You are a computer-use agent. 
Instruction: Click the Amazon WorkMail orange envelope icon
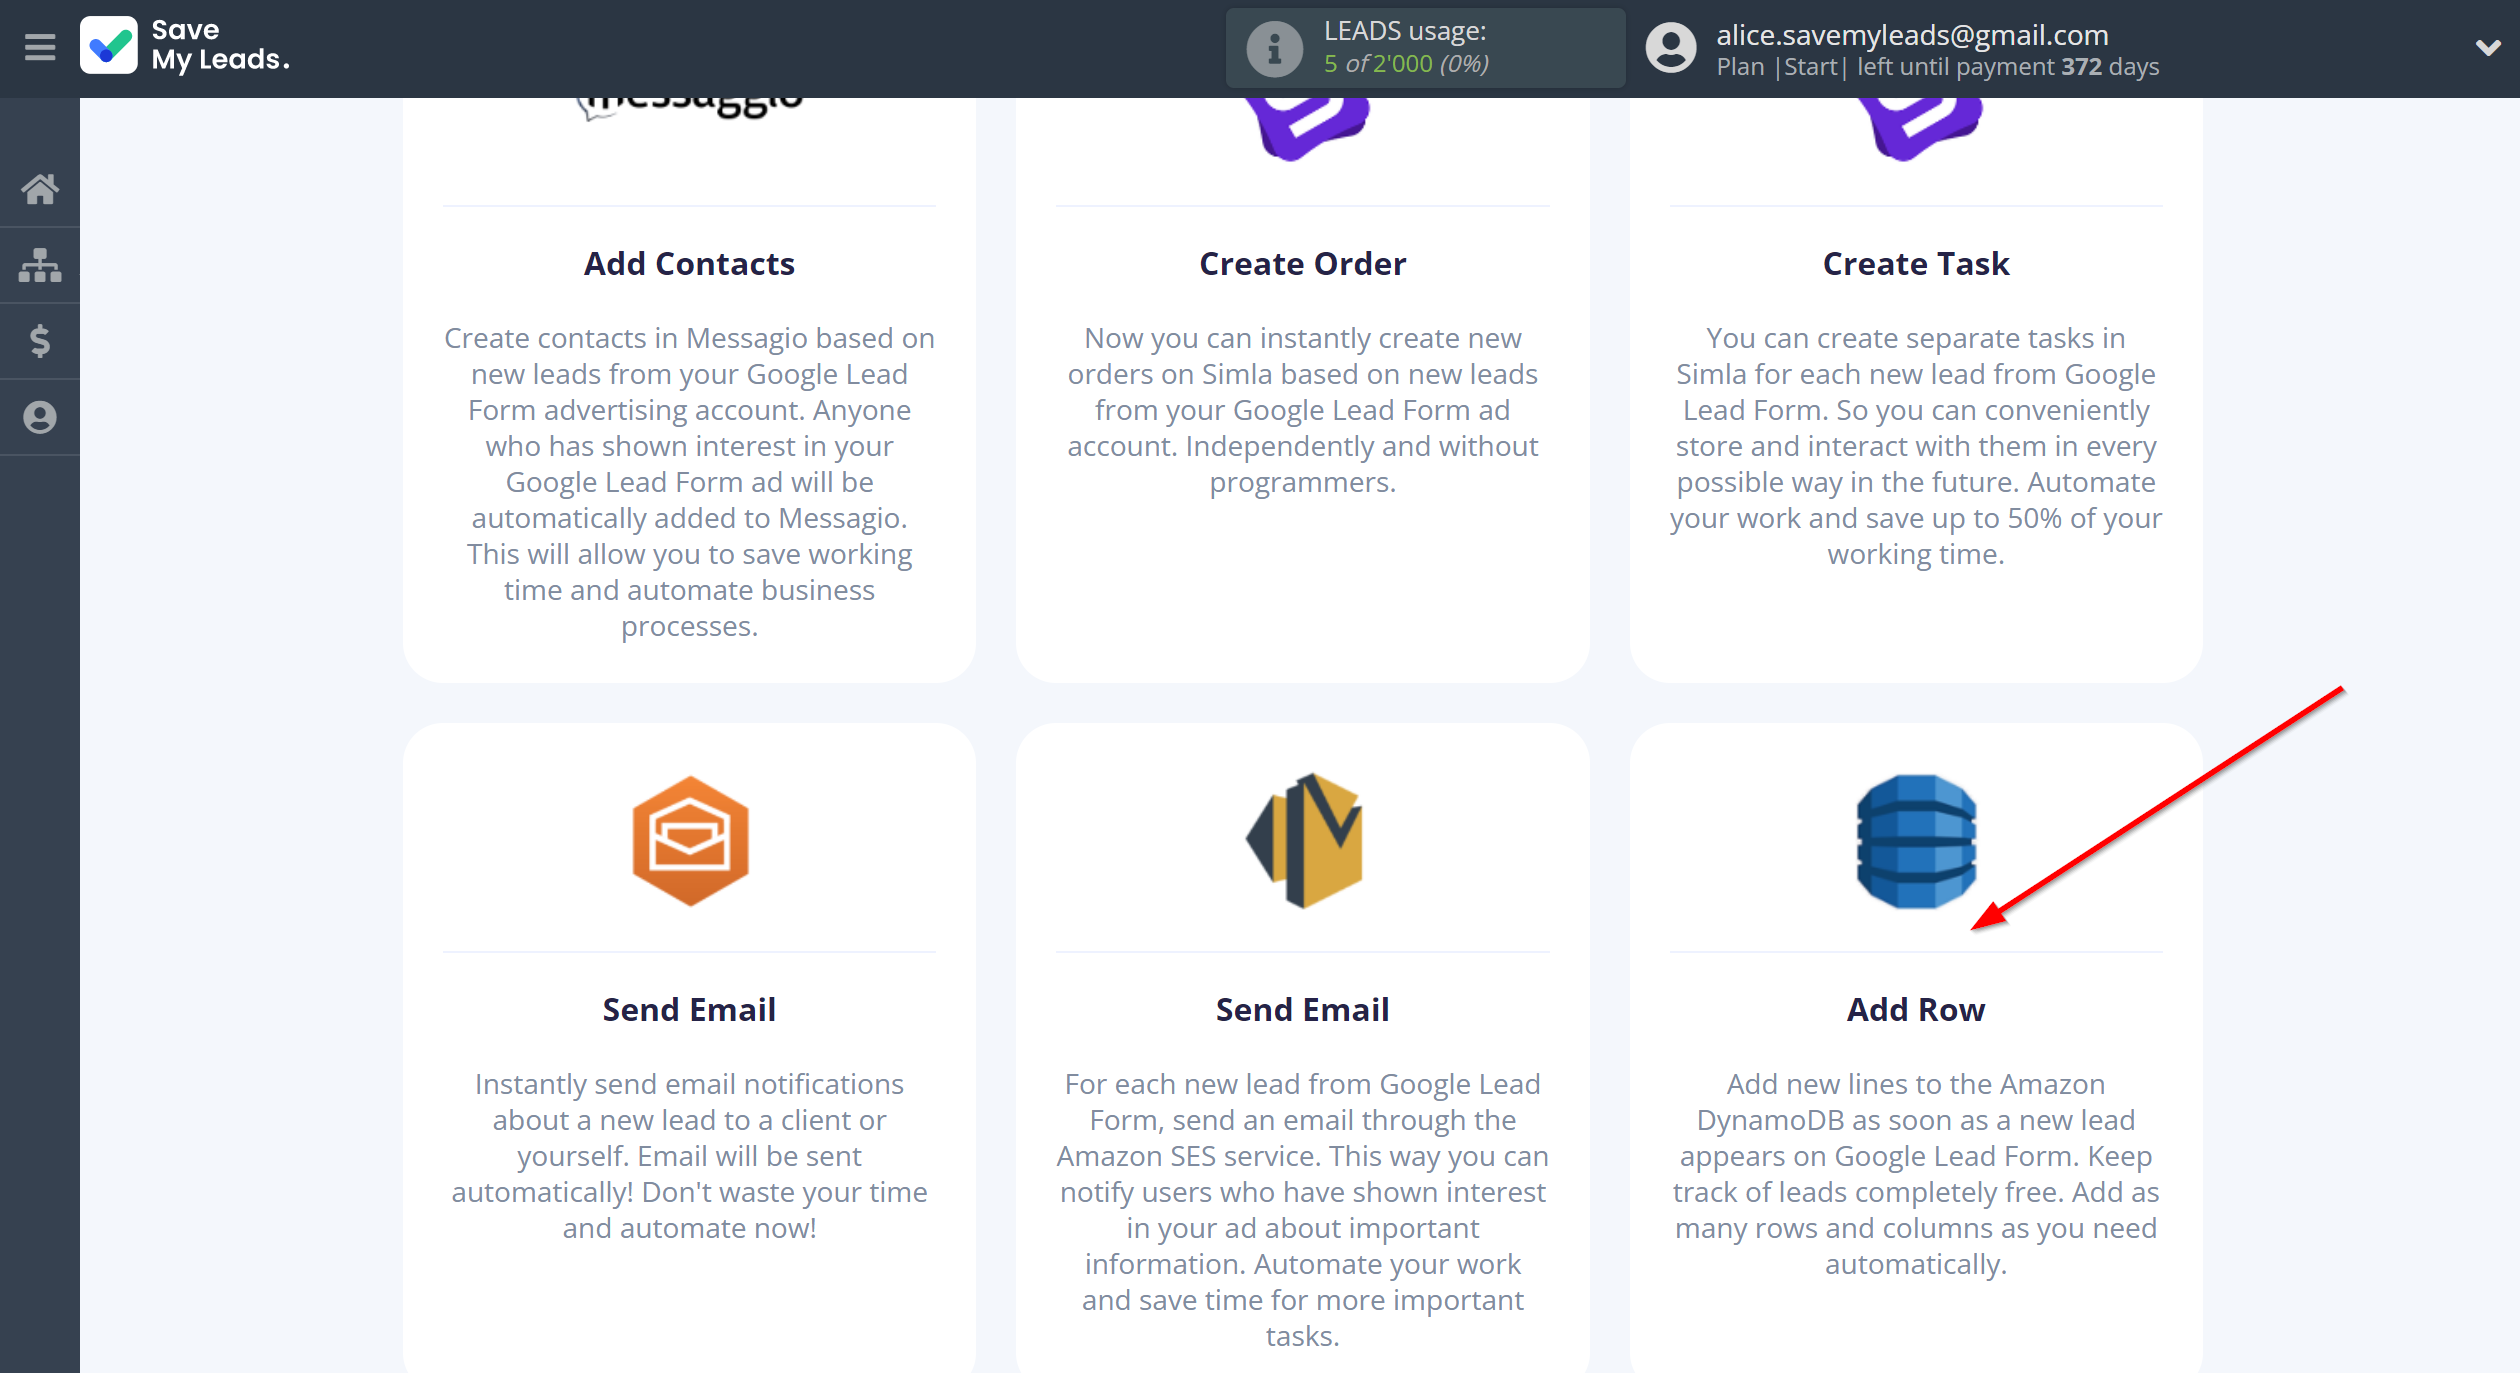click(x=690, y=841)
